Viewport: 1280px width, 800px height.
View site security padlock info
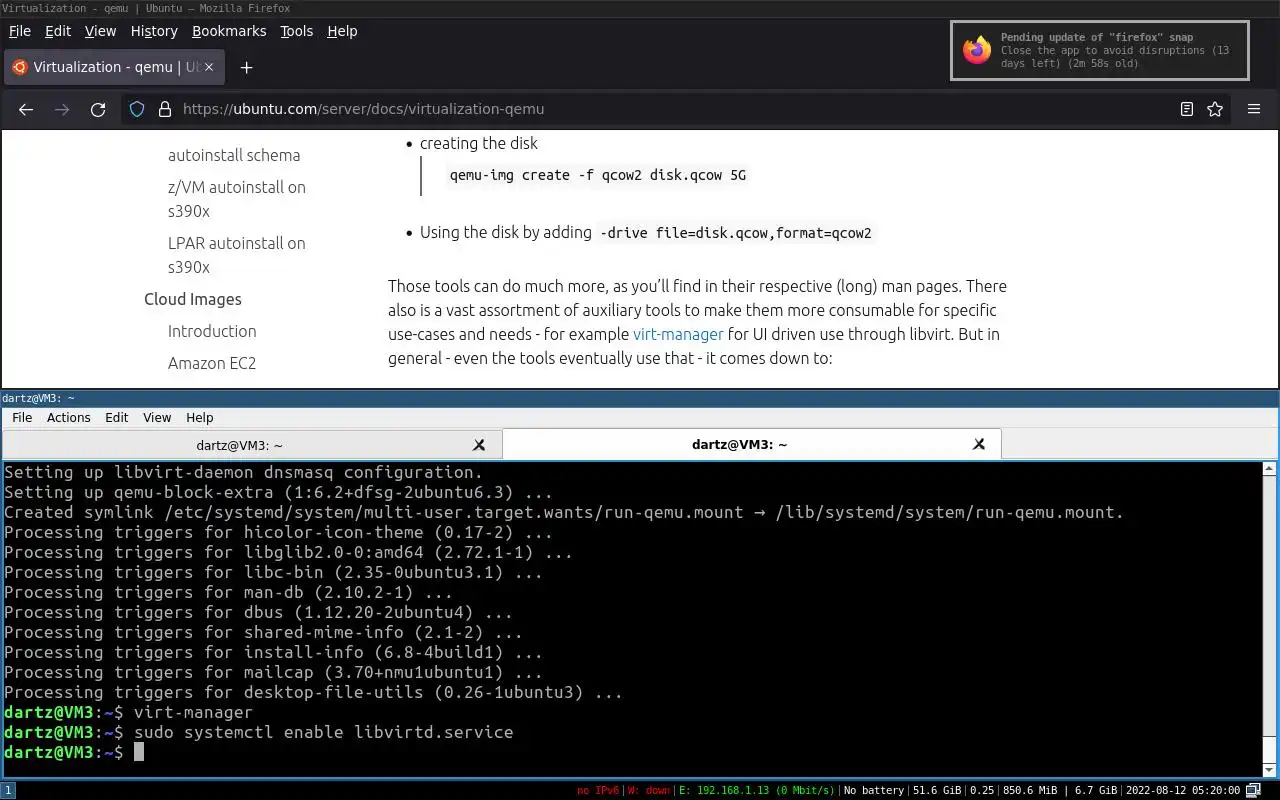tap(165, 109)
